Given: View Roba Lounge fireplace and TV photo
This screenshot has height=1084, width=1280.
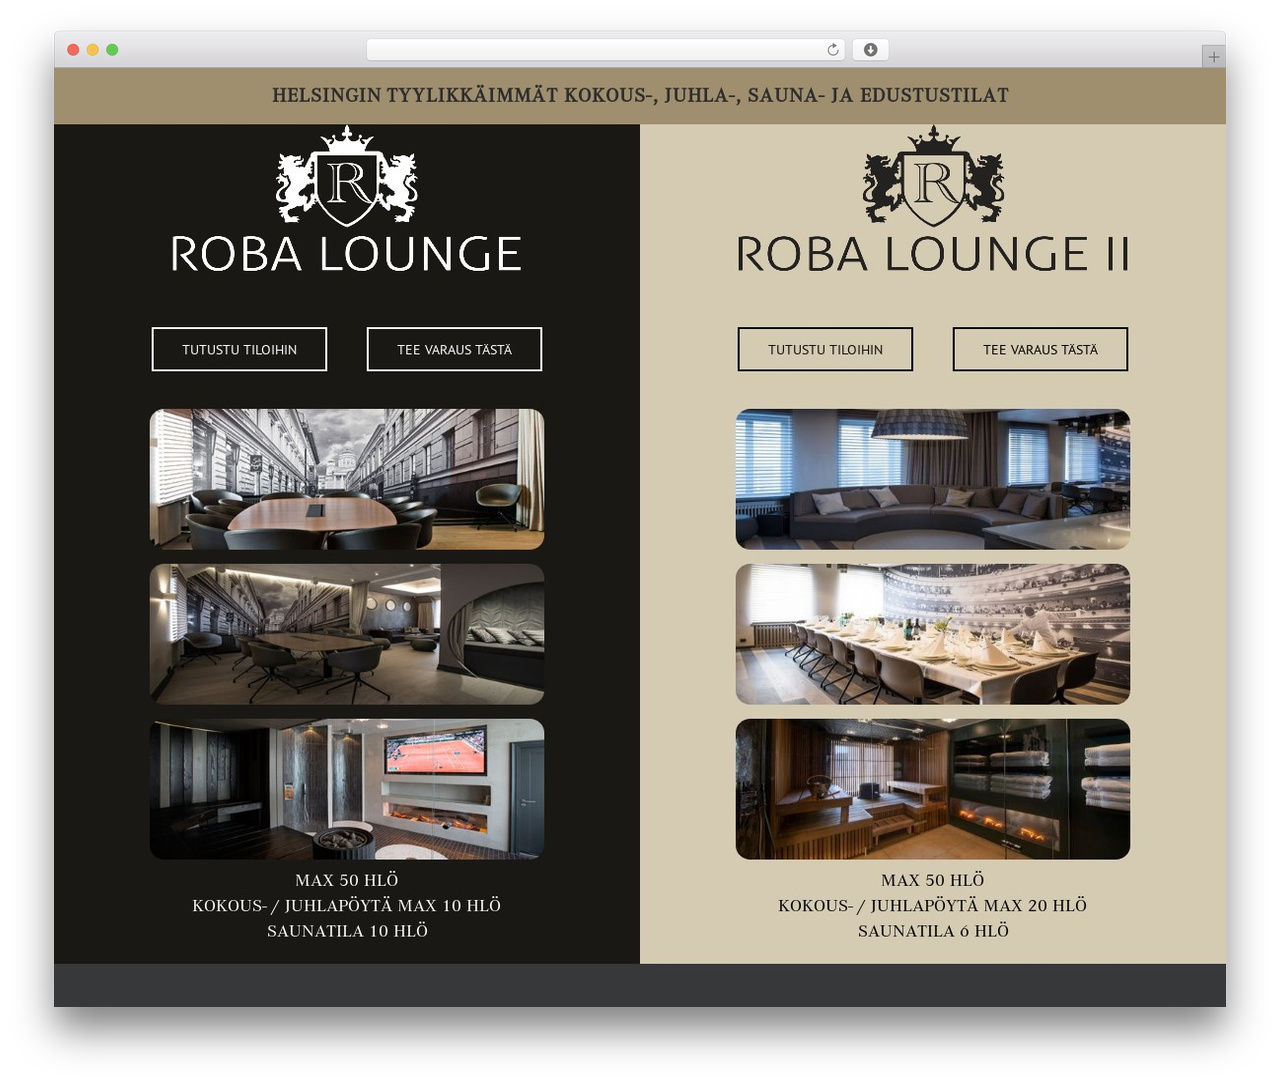Looking at the screenshot, I should pyautogui.click(x=347, y=789).
